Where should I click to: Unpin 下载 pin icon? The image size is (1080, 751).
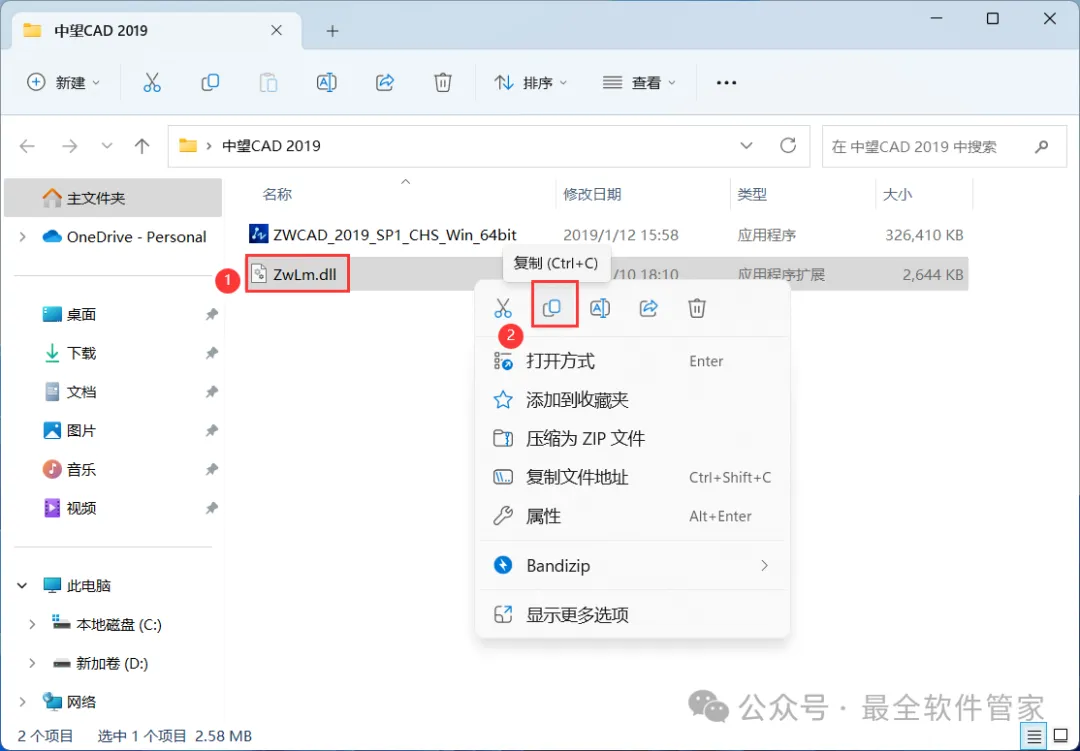(x=211, y=353)
